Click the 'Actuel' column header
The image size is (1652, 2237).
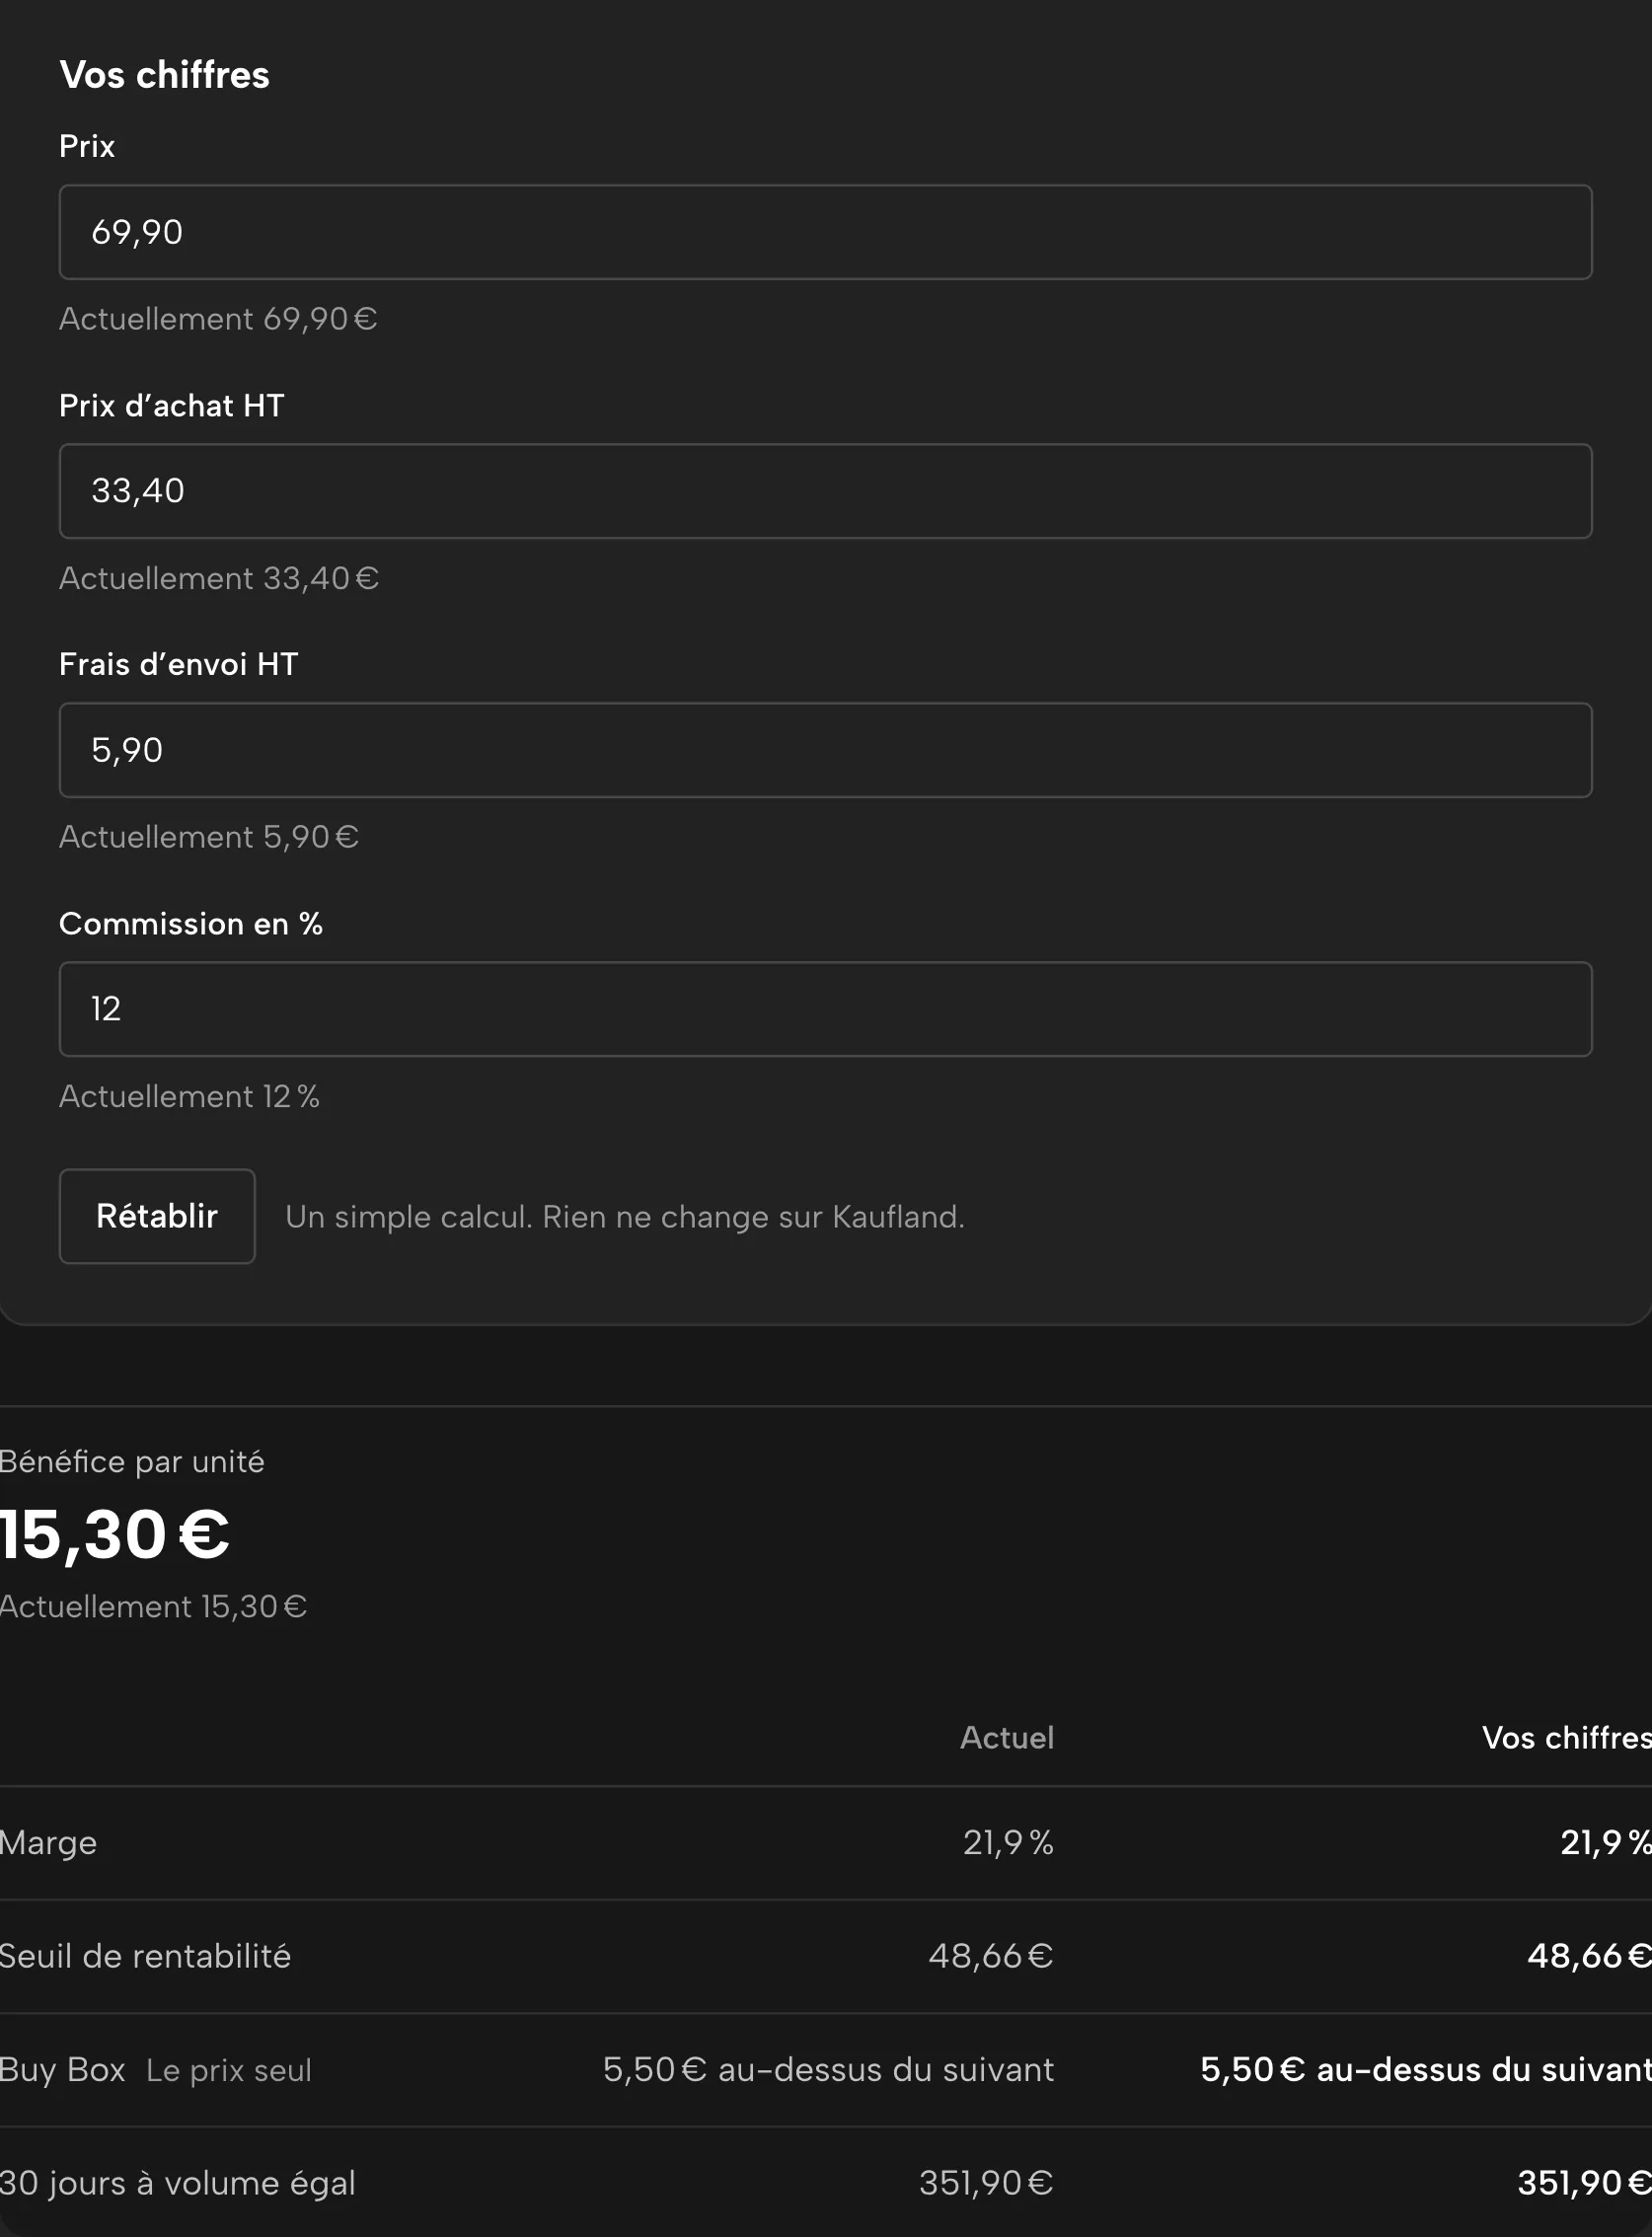1007,1738
